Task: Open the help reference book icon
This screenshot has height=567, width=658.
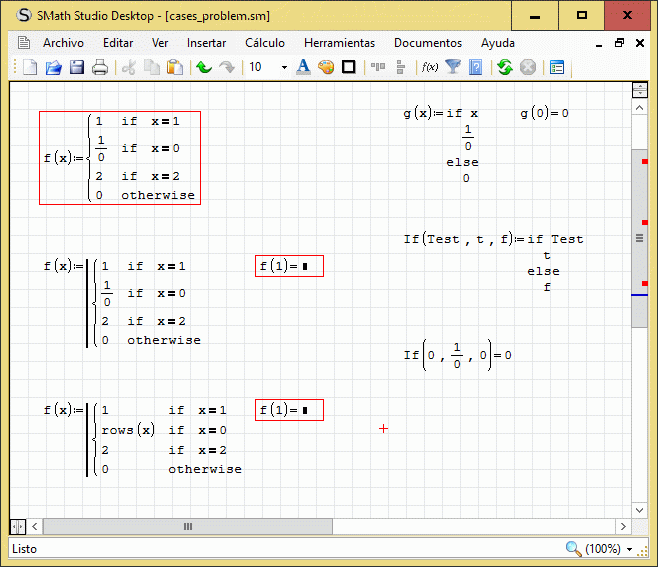Action: click(x=476, y=67)
